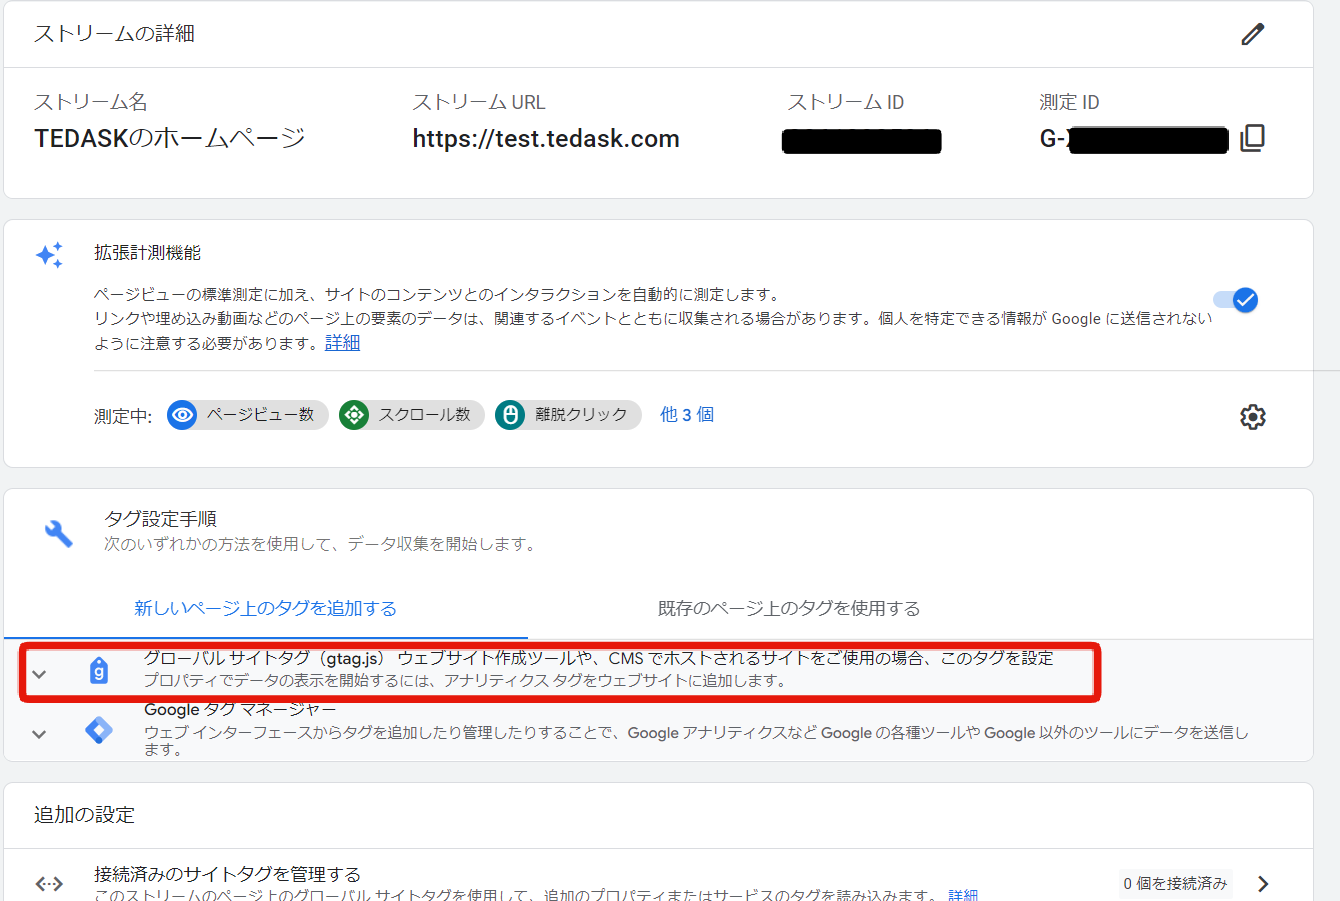Image resolution: width=1340 pixels, height=901 pixels.
Task: Click the sparkle icon beside 拡張計測機能
Action: 50,255
